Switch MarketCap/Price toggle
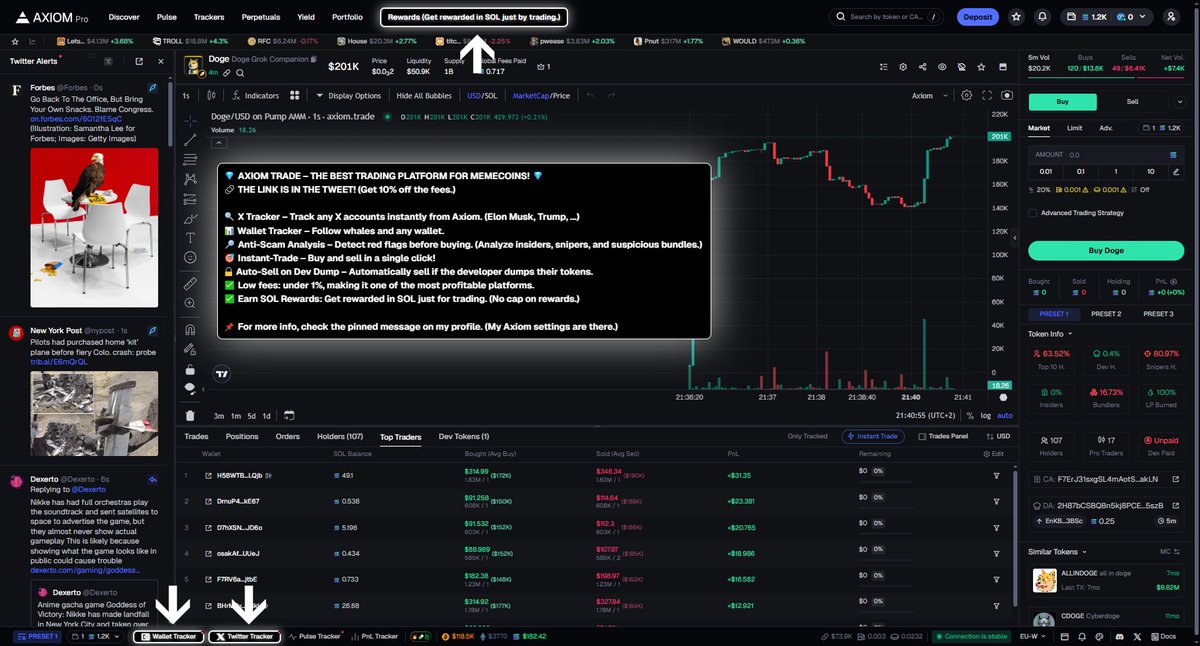Viewport: 1200px width, 646px height. pos(541,95)
